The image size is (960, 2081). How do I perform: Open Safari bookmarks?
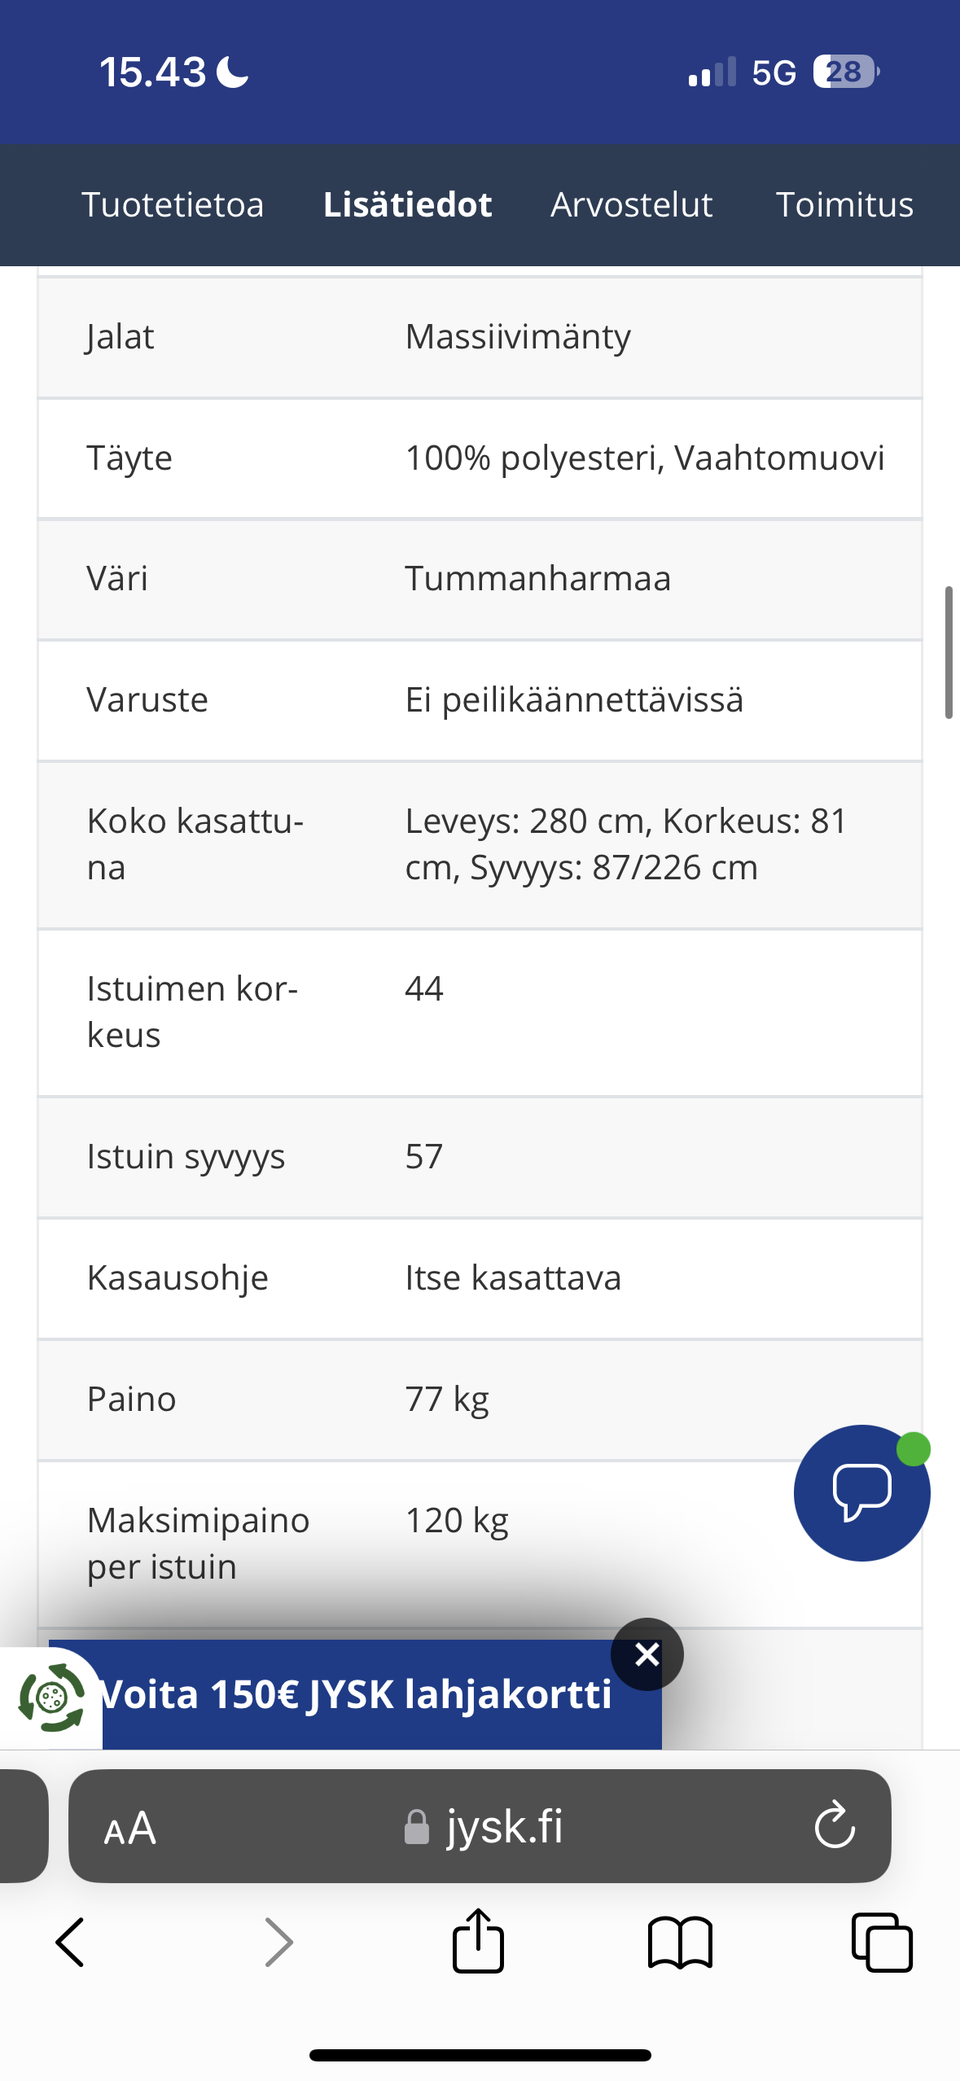[680, 1943]
